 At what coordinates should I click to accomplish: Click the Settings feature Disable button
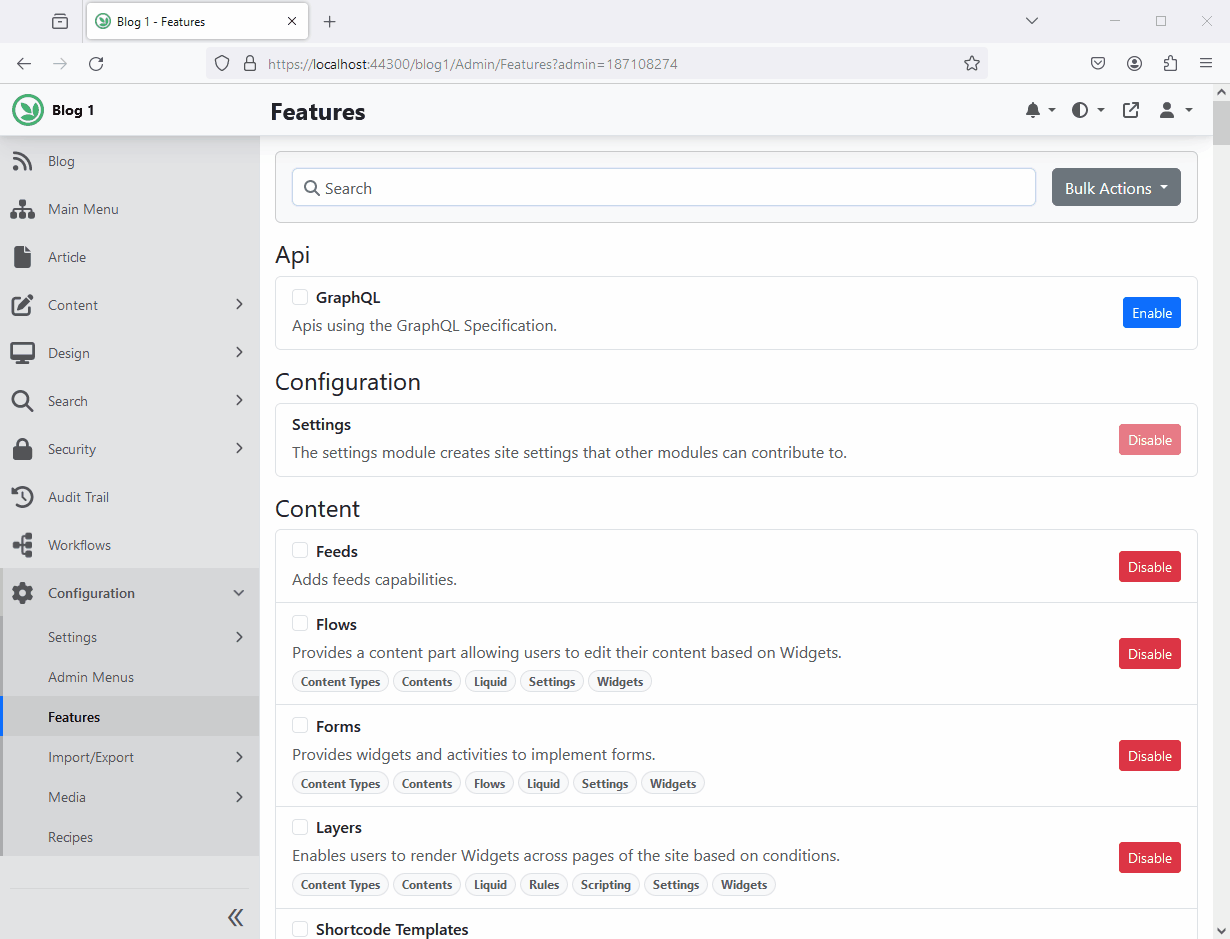1150,440
